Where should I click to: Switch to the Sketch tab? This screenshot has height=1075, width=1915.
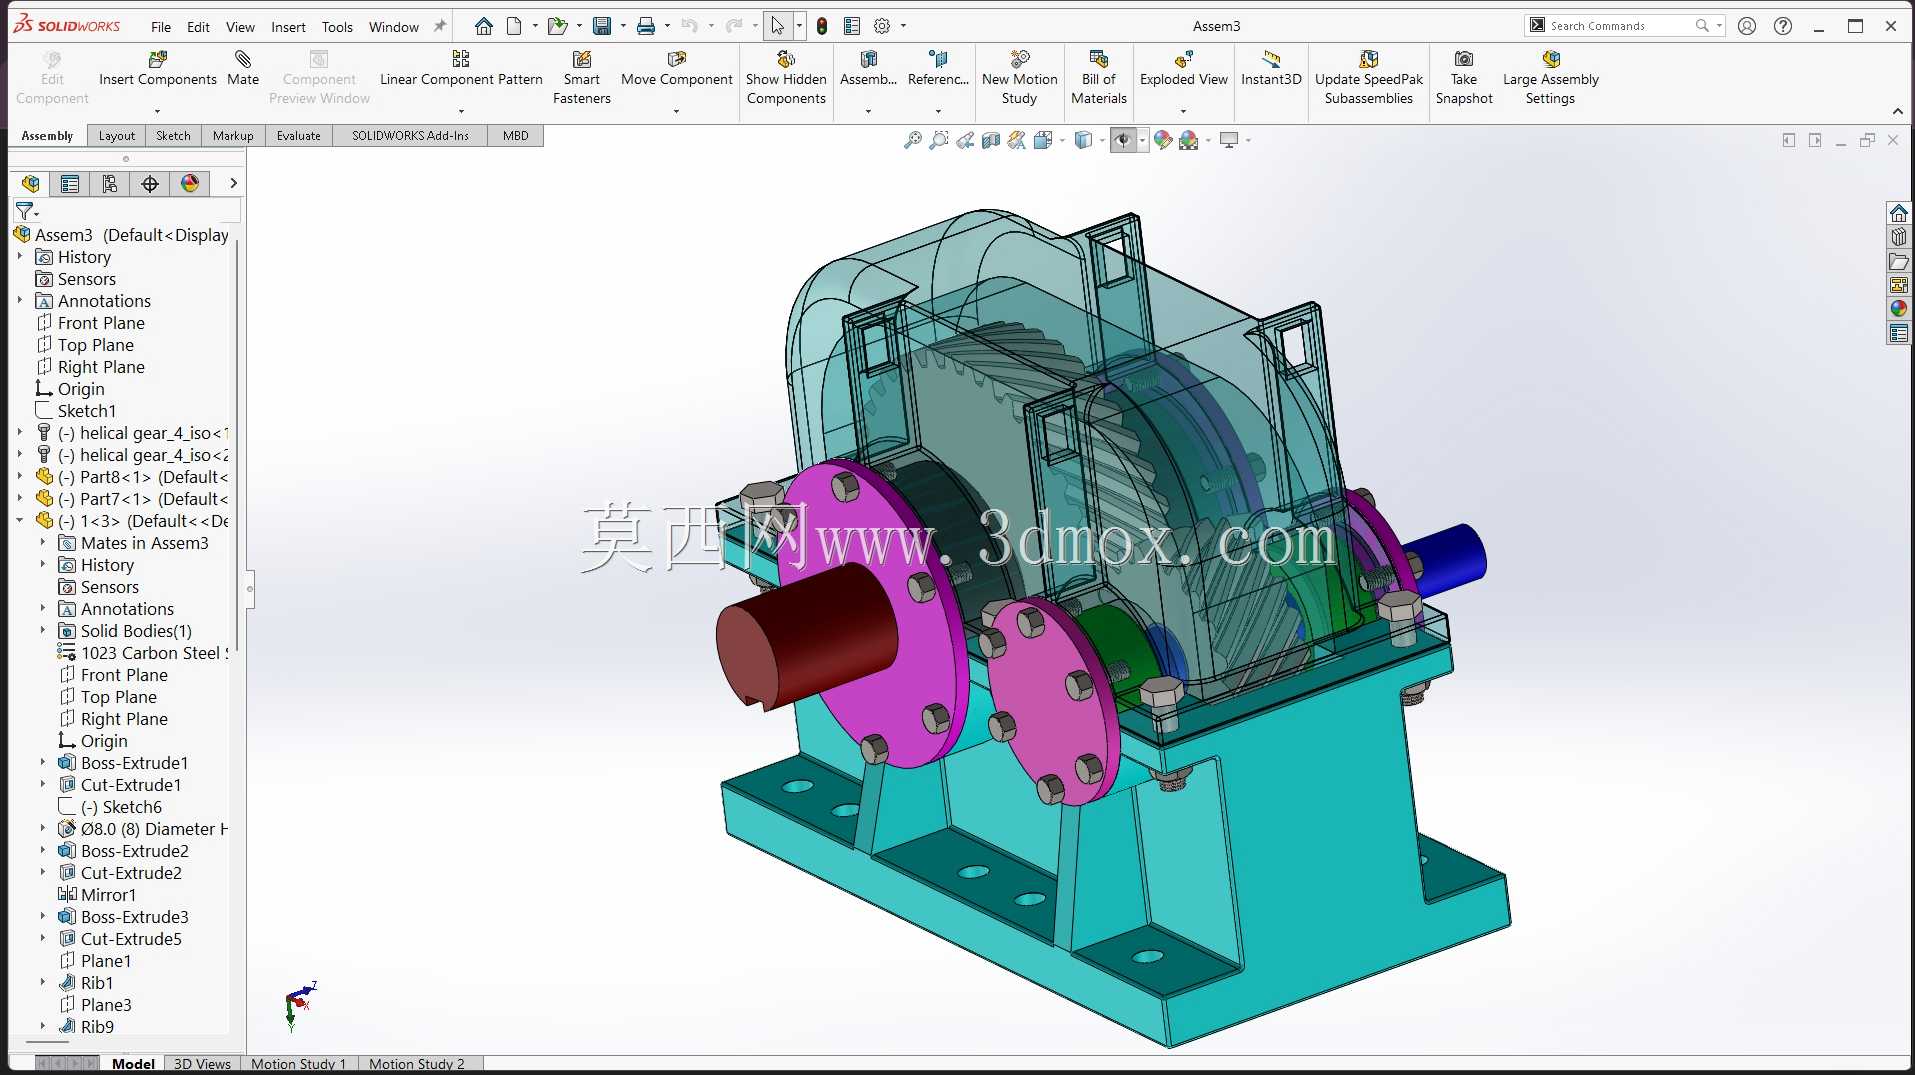point(173,136)
